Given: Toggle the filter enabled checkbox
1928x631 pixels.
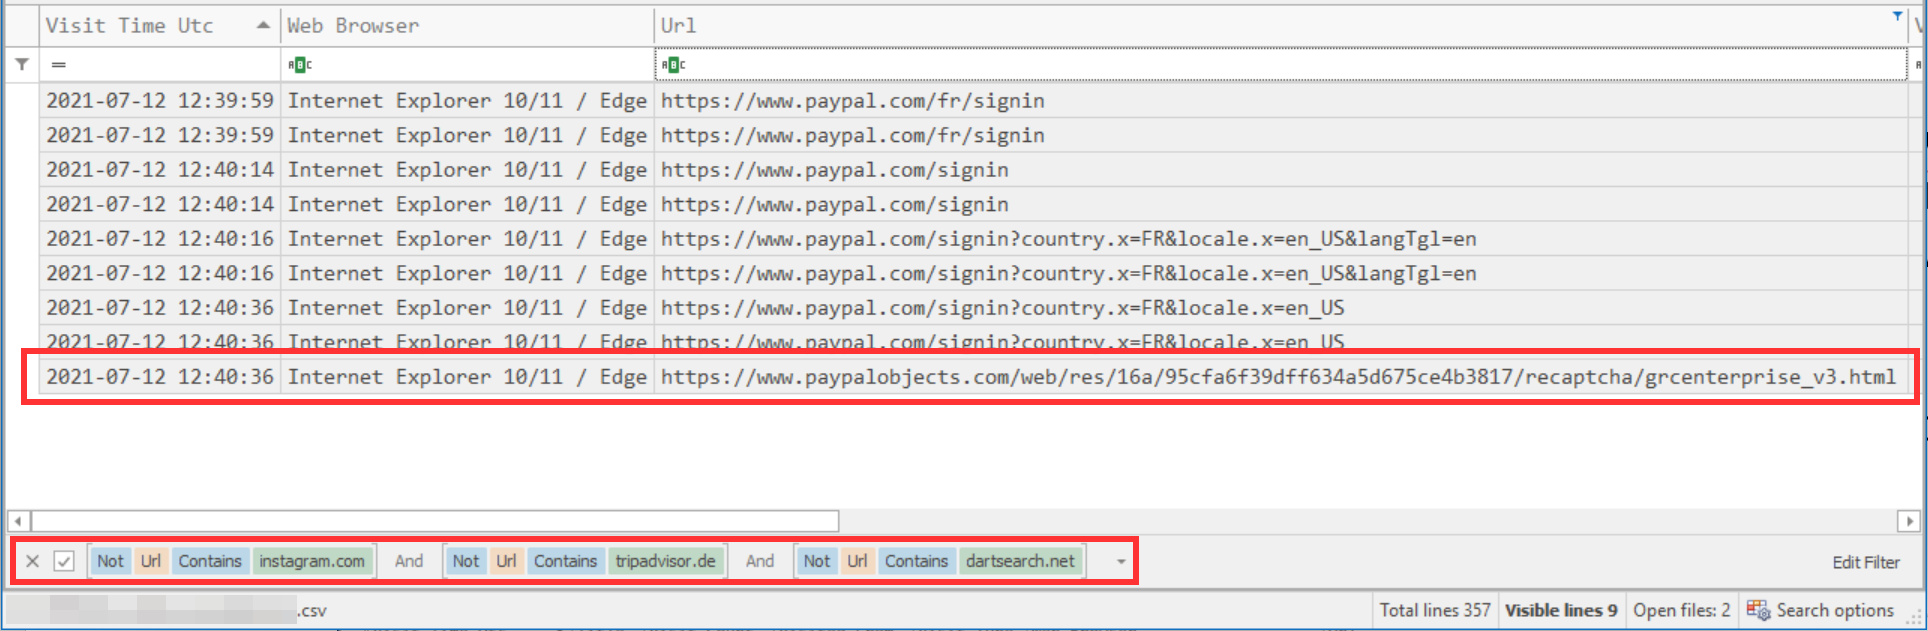Looking at the screenshot, I should tap(64, 561).
